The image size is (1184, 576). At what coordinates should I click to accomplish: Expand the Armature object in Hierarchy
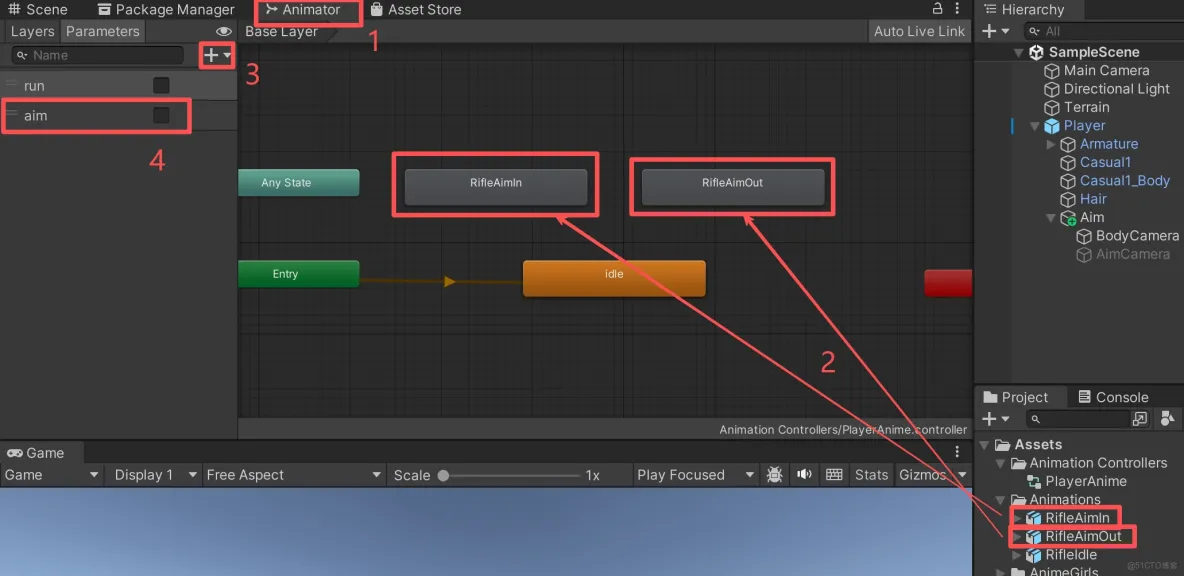tap(1050, 144)
